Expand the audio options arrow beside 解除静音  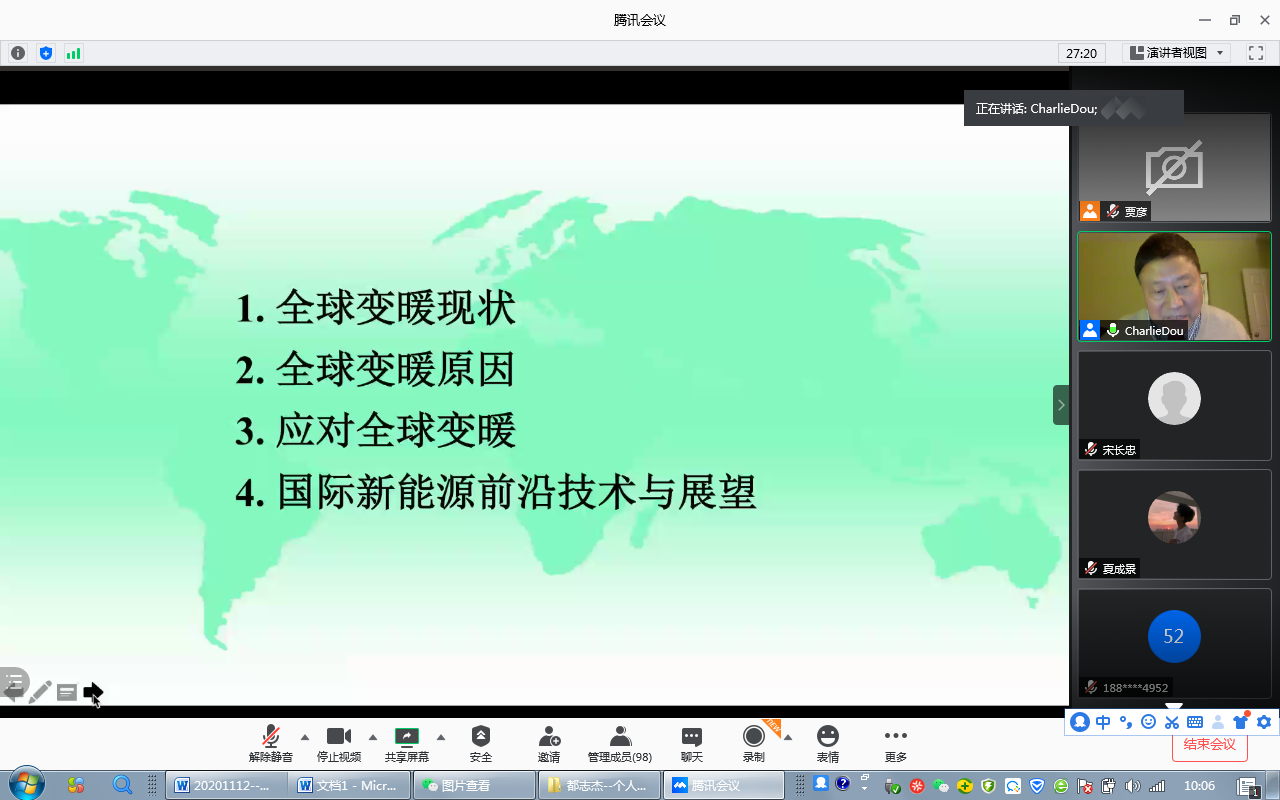click(x=305, y=737)
